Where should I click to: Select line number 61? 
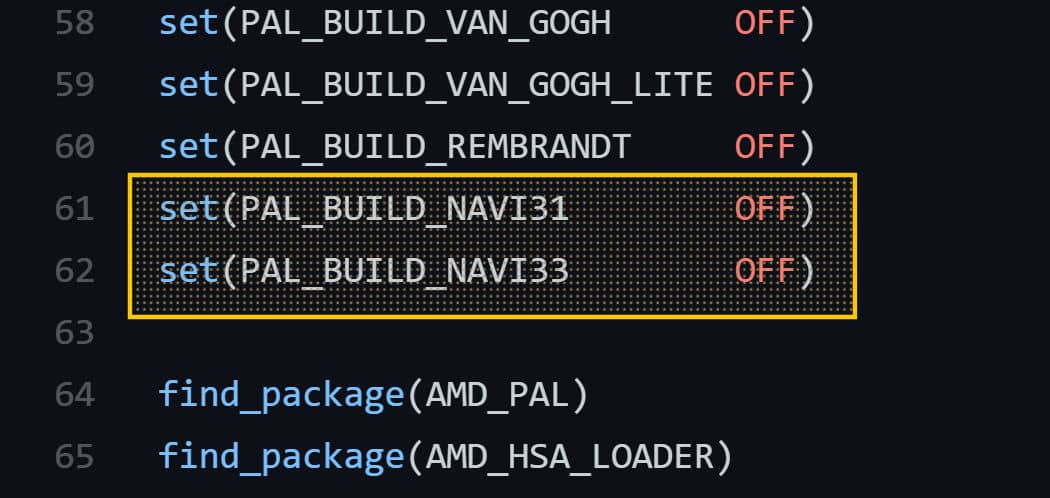point(75,209)
